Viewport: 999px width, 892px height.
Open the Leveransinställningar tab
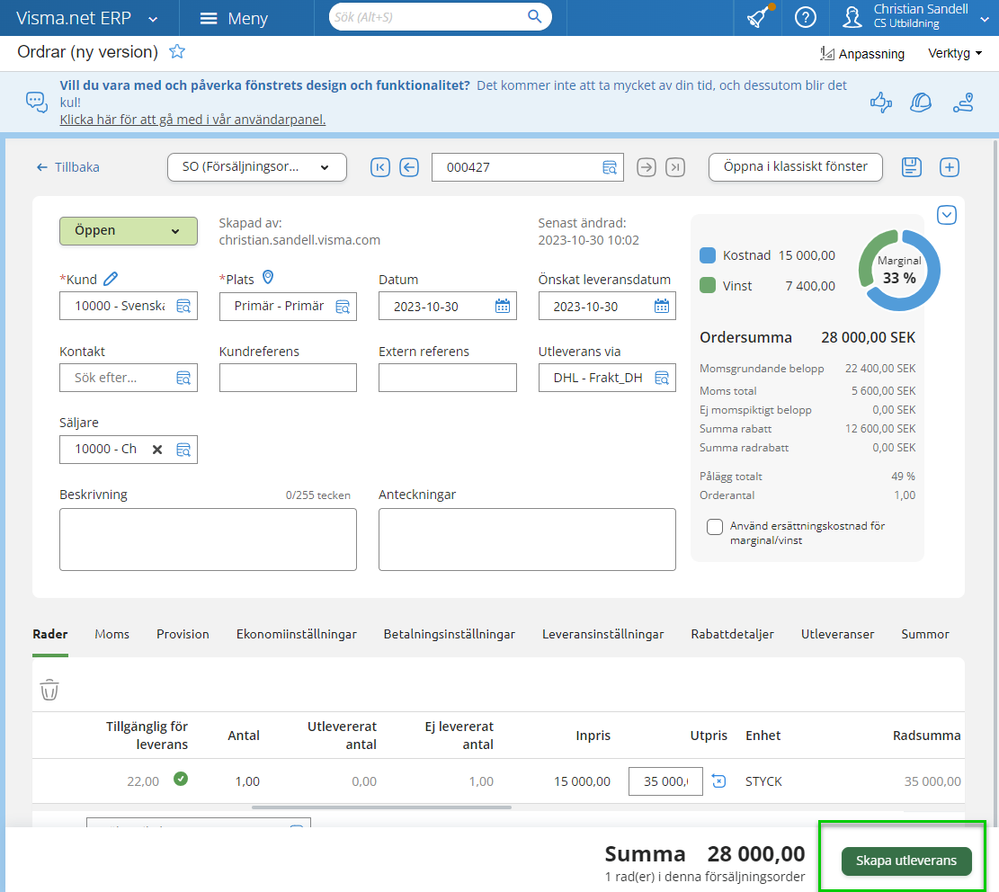[603, 634]
